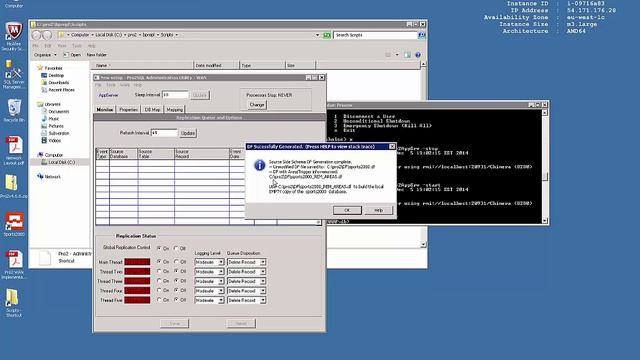Select Desktop in Explorer sidebar
Screen dimensions: 640x360
click(x=53, y=76)
